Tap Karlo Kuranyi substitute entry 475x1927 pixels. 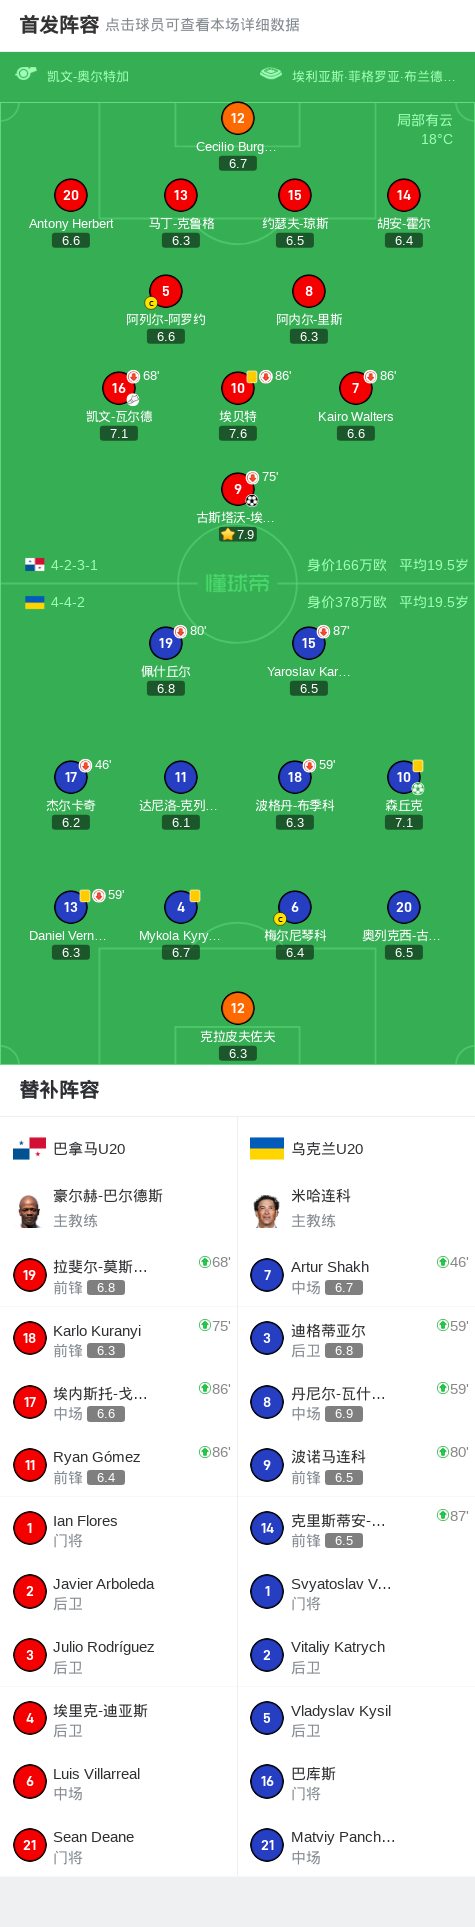[x=119, y=1338]
